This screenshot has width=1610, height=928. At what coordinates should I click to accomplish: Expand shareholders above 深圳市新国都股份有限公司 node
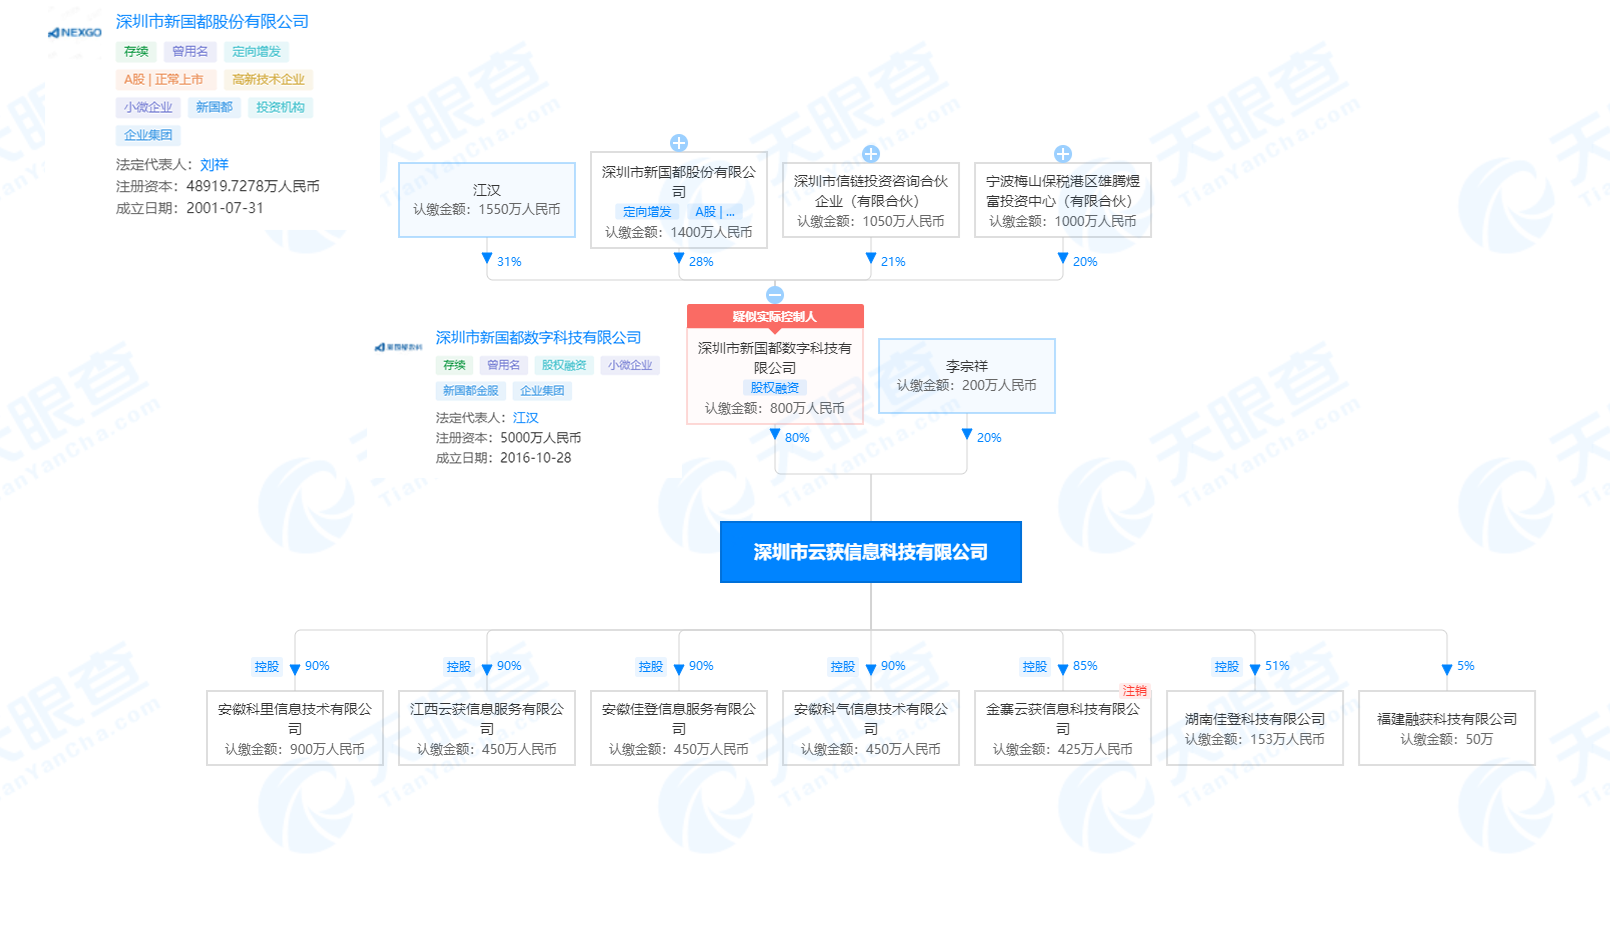[679, 143]
